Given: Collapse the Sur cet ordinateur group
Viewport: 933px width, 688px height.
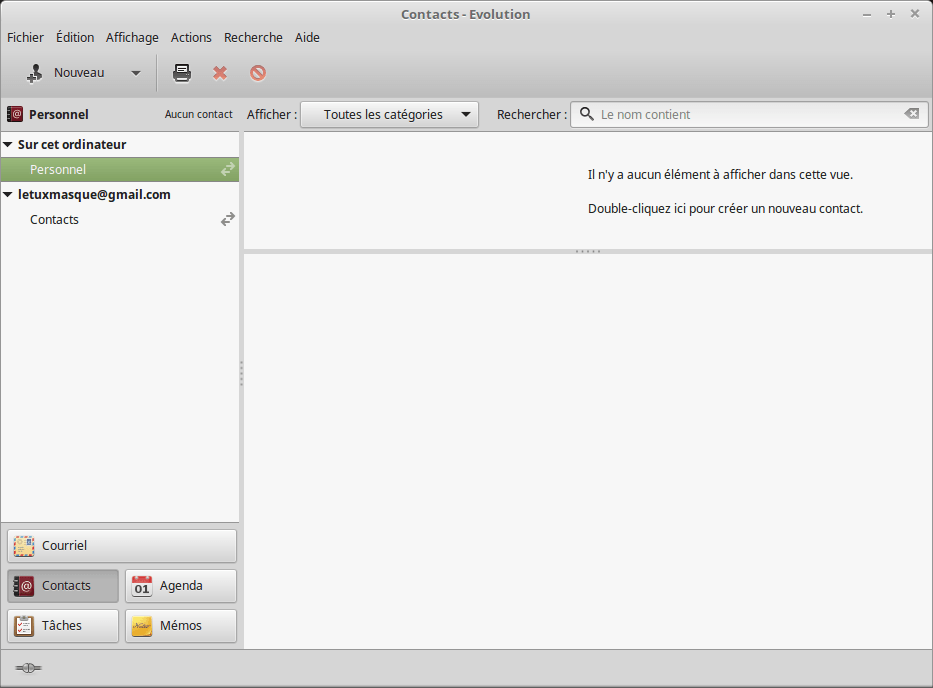Looking at the screenshot, I should [8, 145].
